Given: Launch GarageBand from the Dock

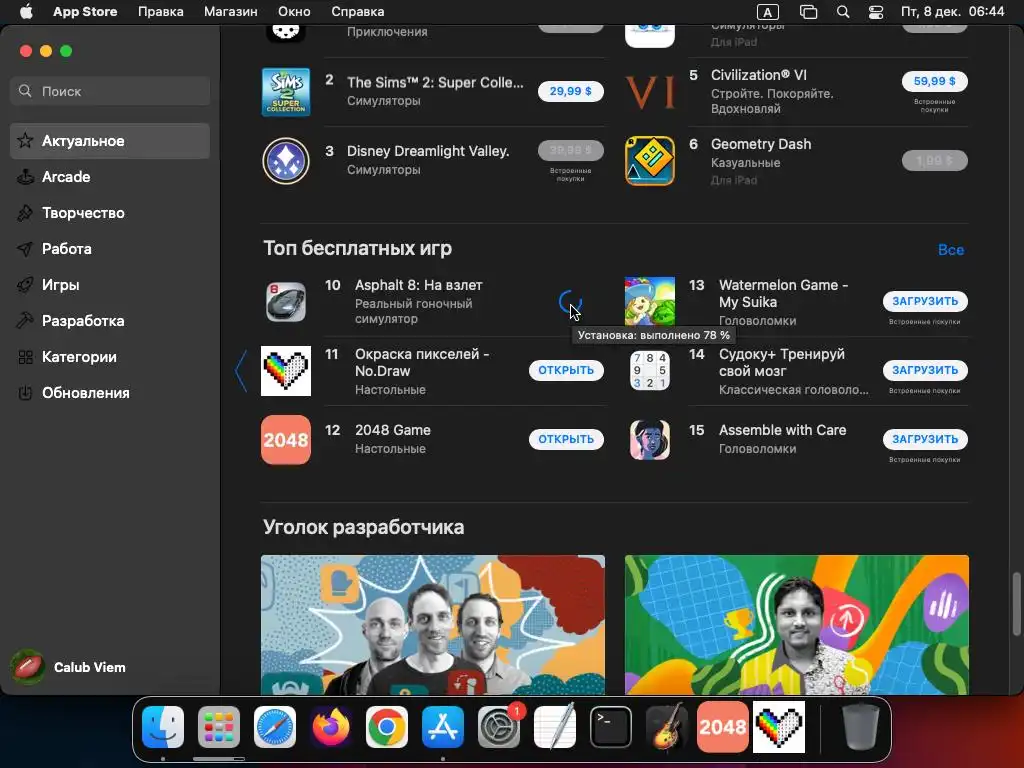Looking at the screenshot, I should (667, 727).
